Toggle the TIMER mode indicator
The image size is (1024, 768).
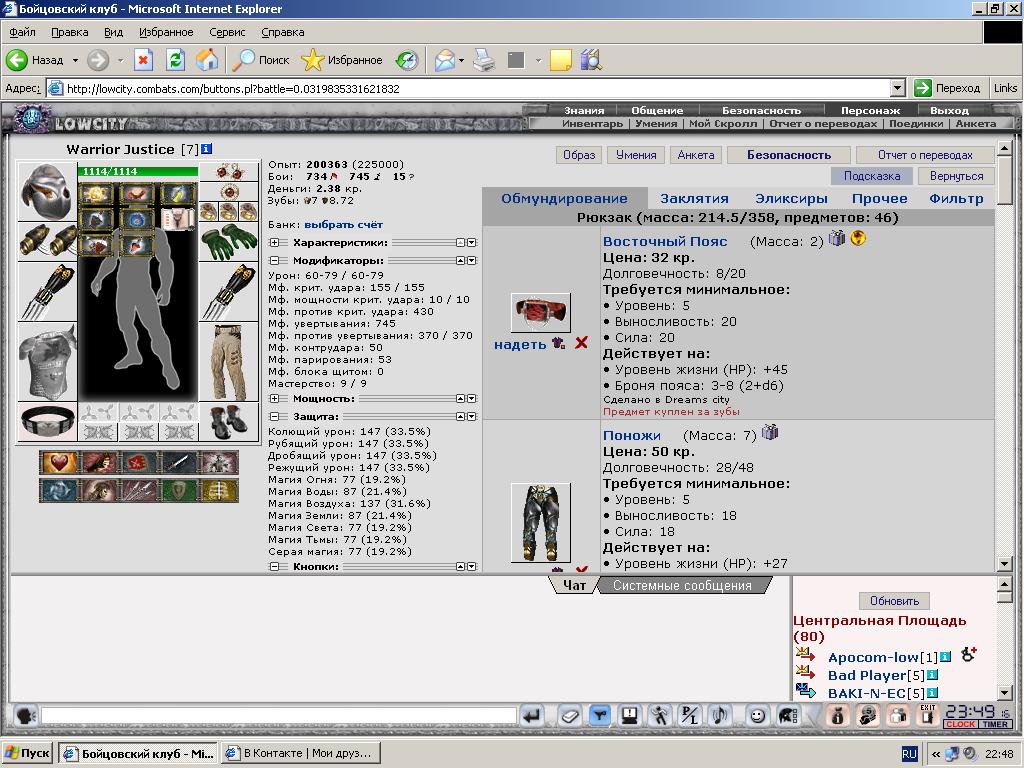995,724
